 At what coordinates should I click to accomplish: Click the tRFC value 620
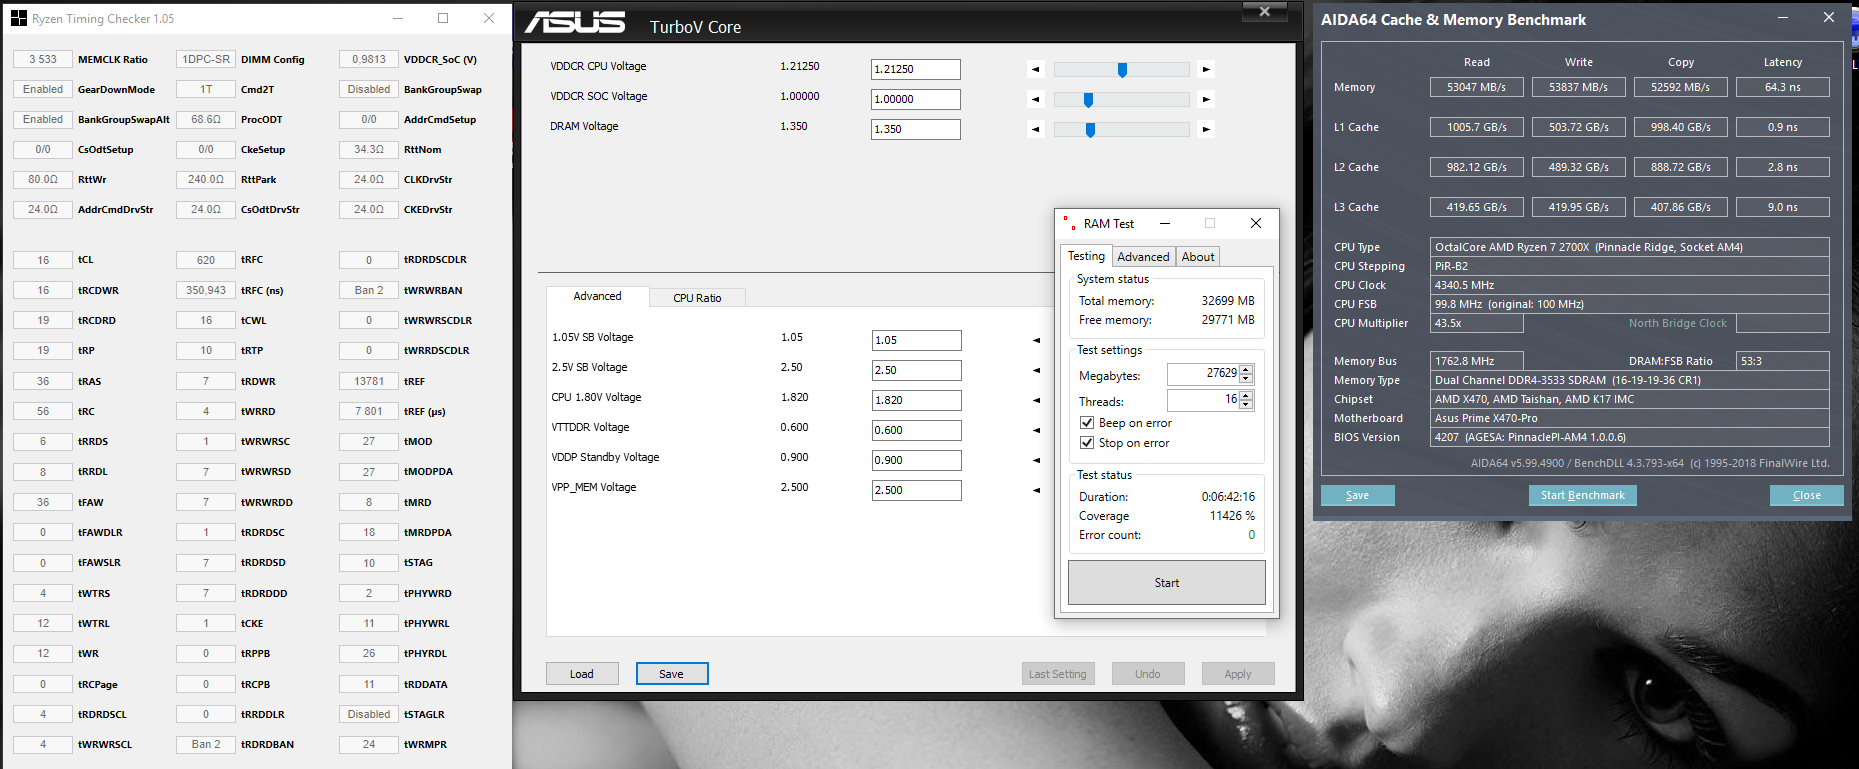[206, 260]
